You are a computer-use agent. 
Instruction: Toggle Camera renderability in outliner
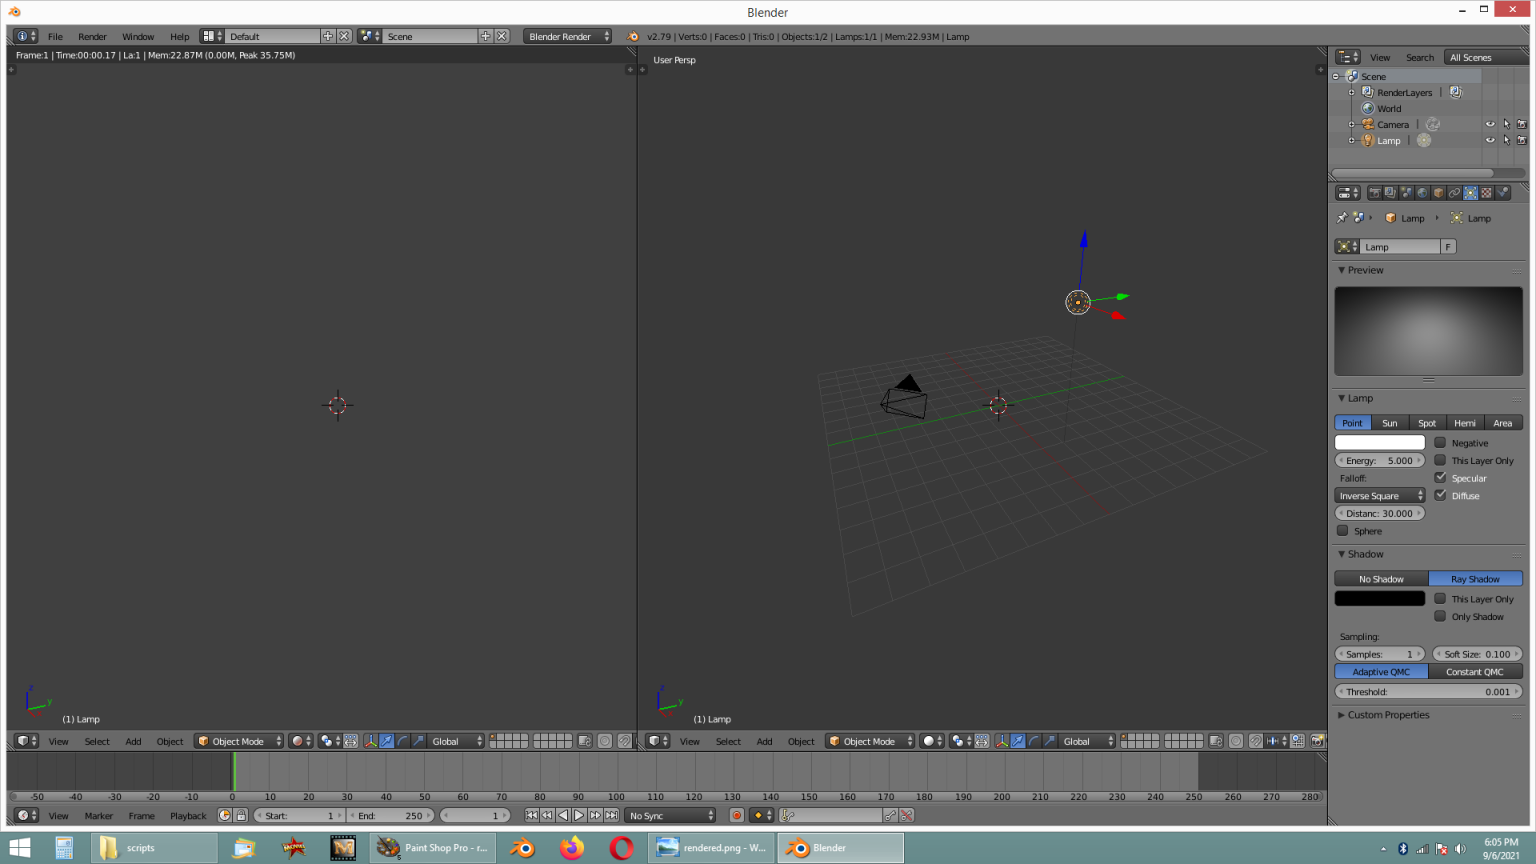tap(1522, 125)
